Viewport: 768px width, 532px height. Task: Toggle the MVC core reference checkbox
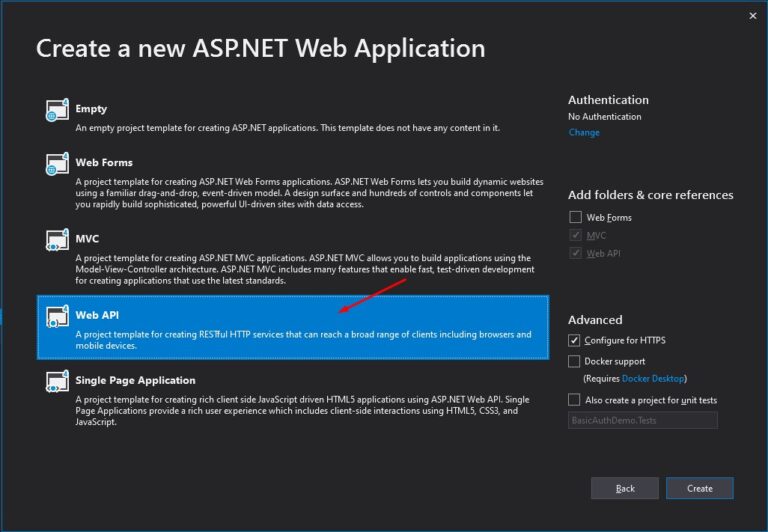coord(576,235)
